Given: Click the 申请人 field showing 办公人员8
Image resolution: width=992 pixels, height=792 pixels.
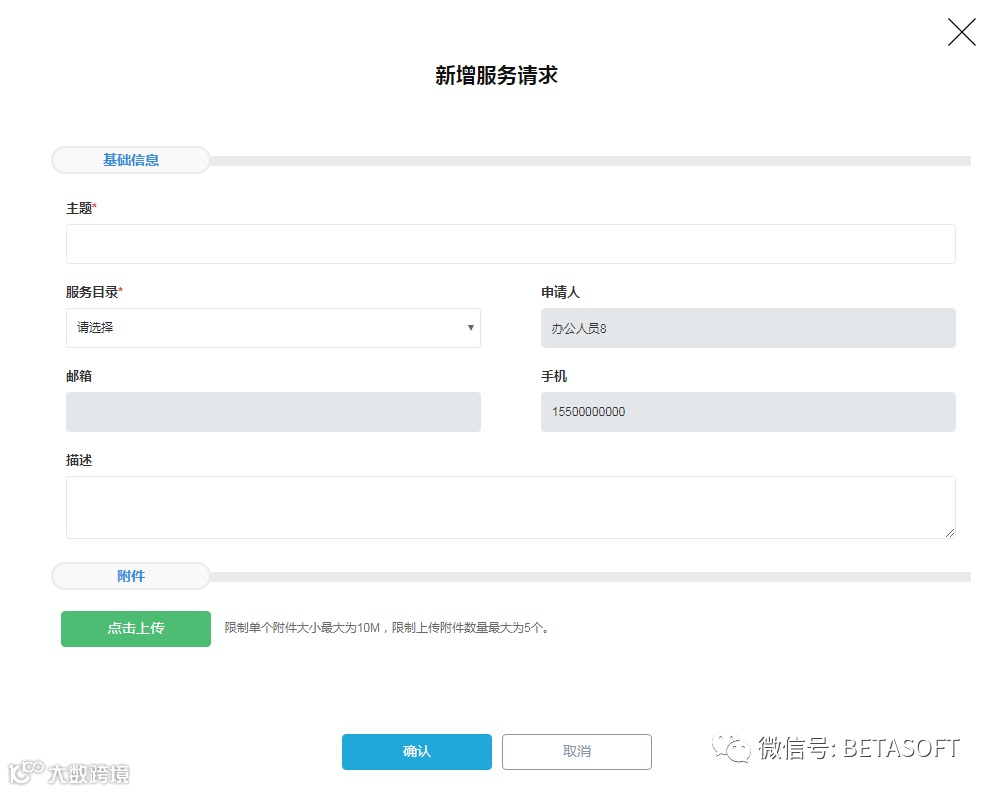Looking at the screenshot, I should [748, 328].
